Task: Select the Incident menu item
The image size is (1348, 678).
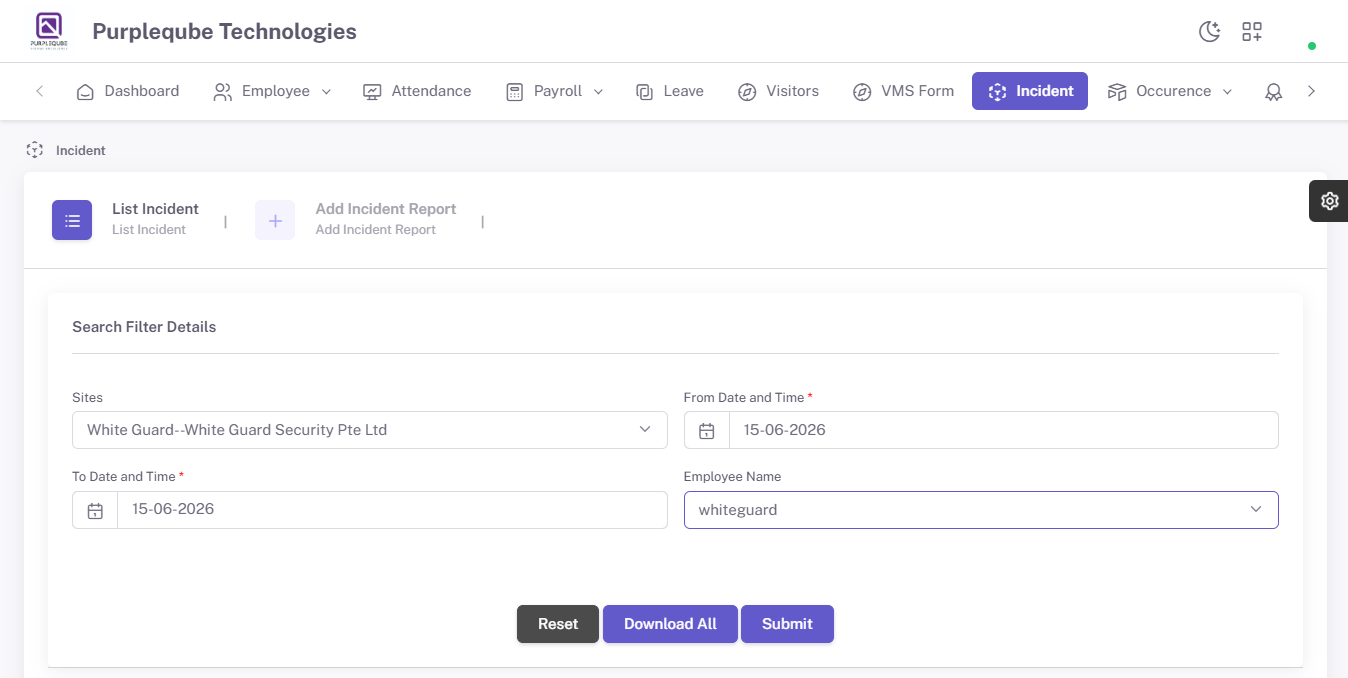Action: coord(1030,91)
